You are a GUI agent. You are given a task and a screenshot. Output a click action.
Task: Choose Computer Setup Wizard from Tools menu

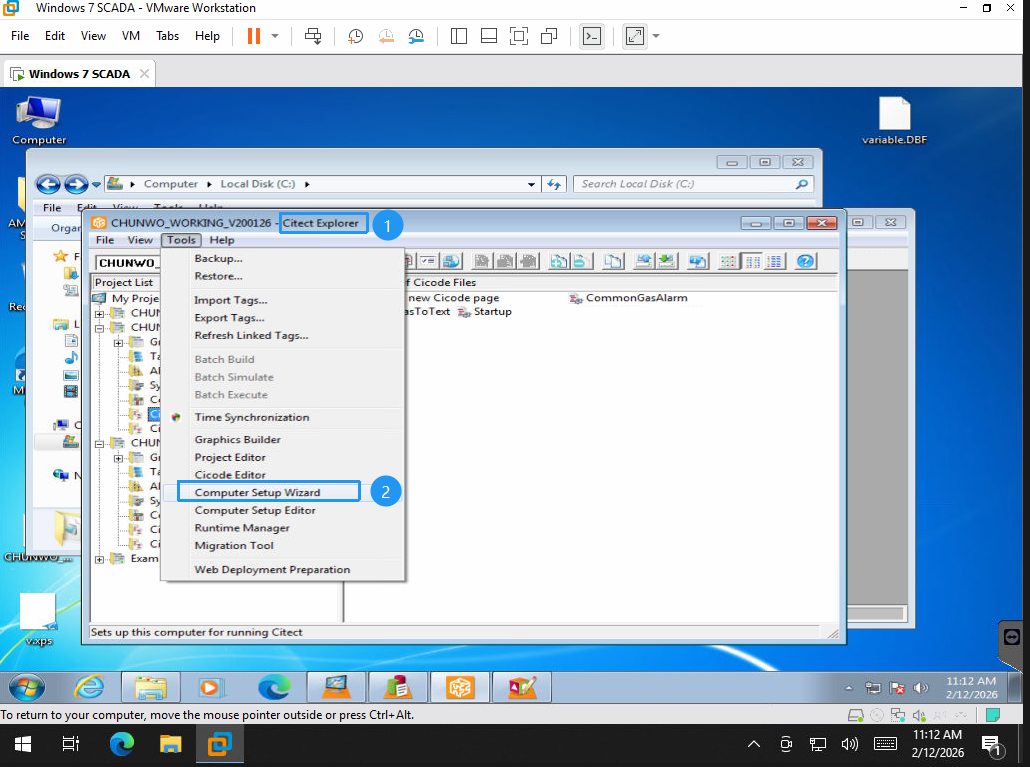(x=257, y=492)
